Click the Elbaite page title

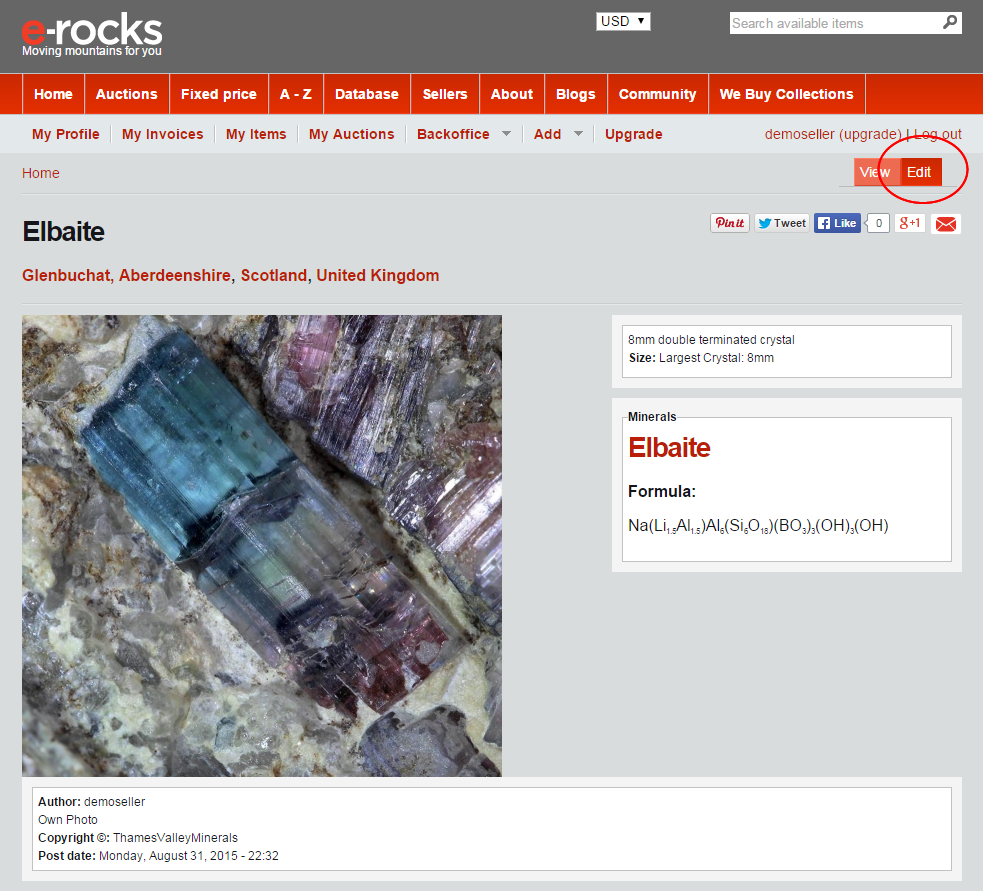(63, 231)
